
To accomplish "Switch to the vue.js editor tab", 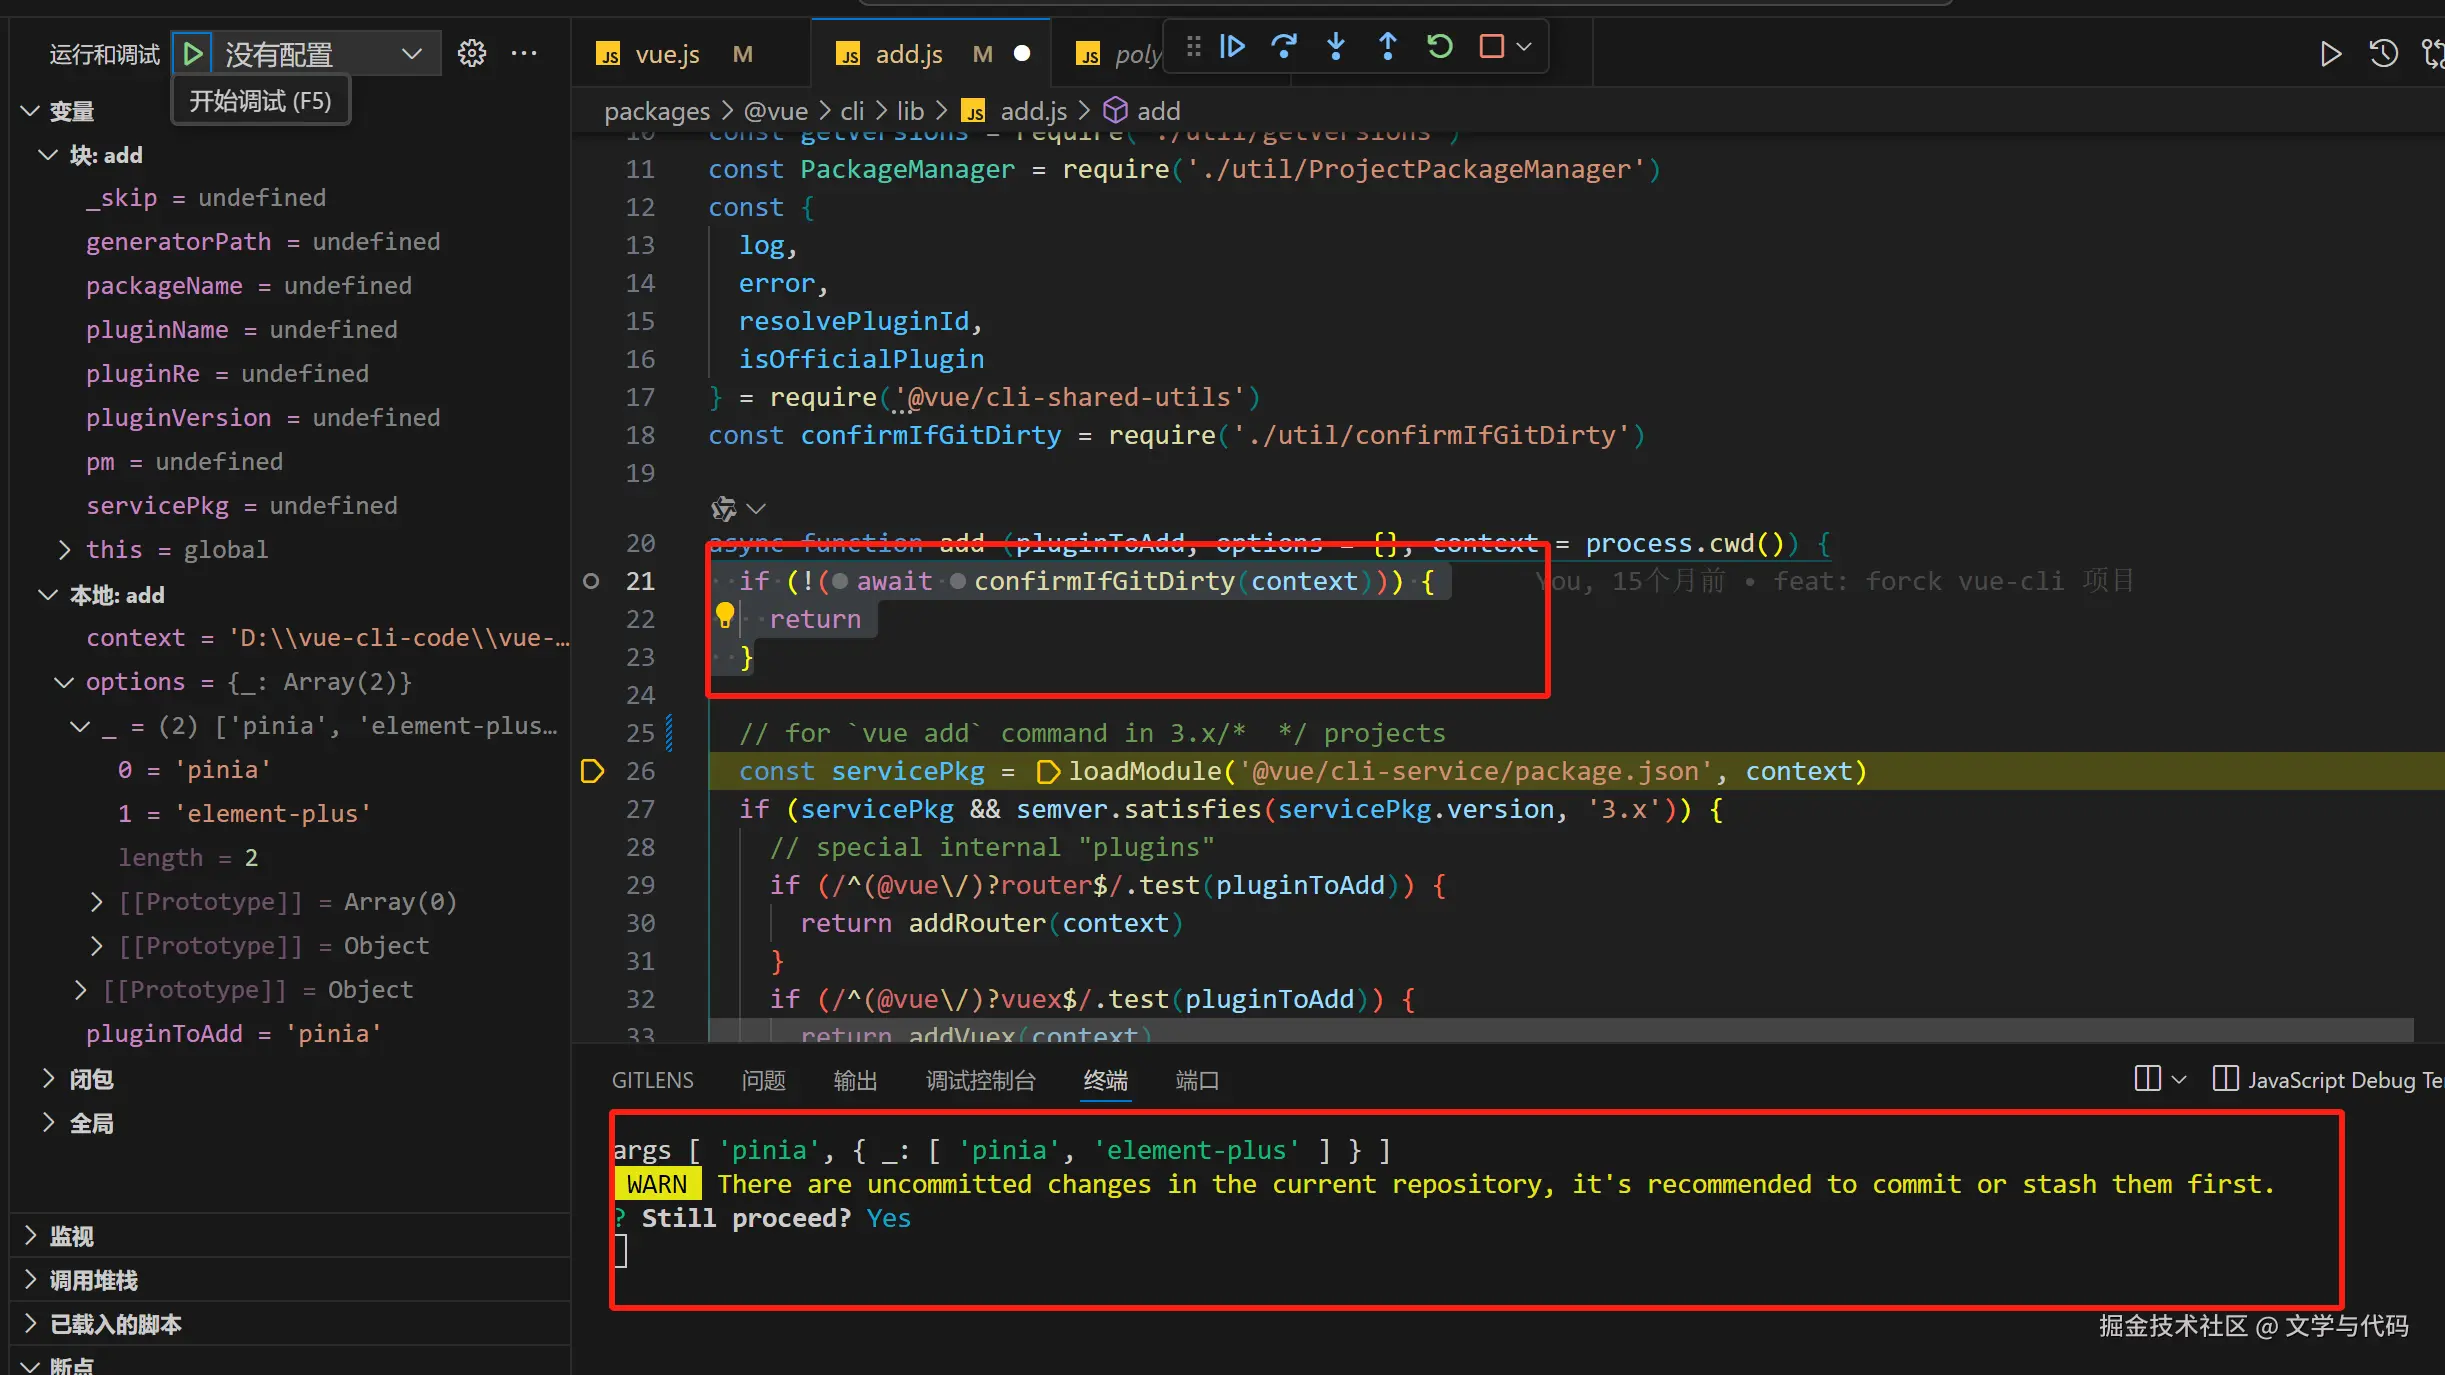I will [667, 54].
